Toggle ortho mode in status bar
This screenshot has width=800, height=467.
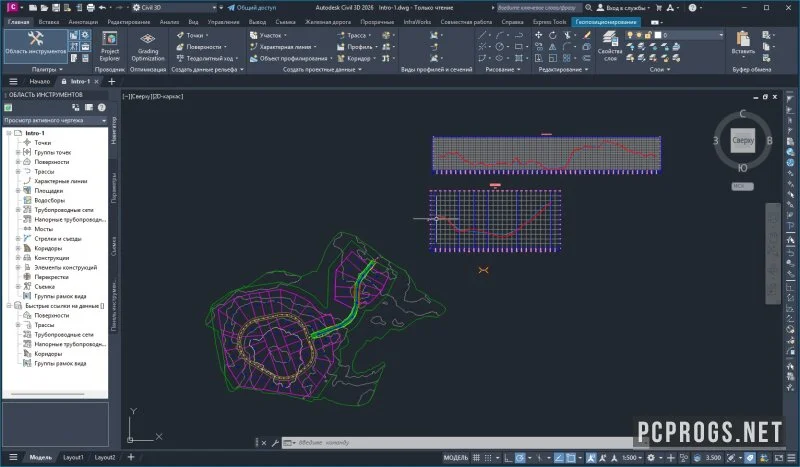pyautogui.click(x=508, y=457)
